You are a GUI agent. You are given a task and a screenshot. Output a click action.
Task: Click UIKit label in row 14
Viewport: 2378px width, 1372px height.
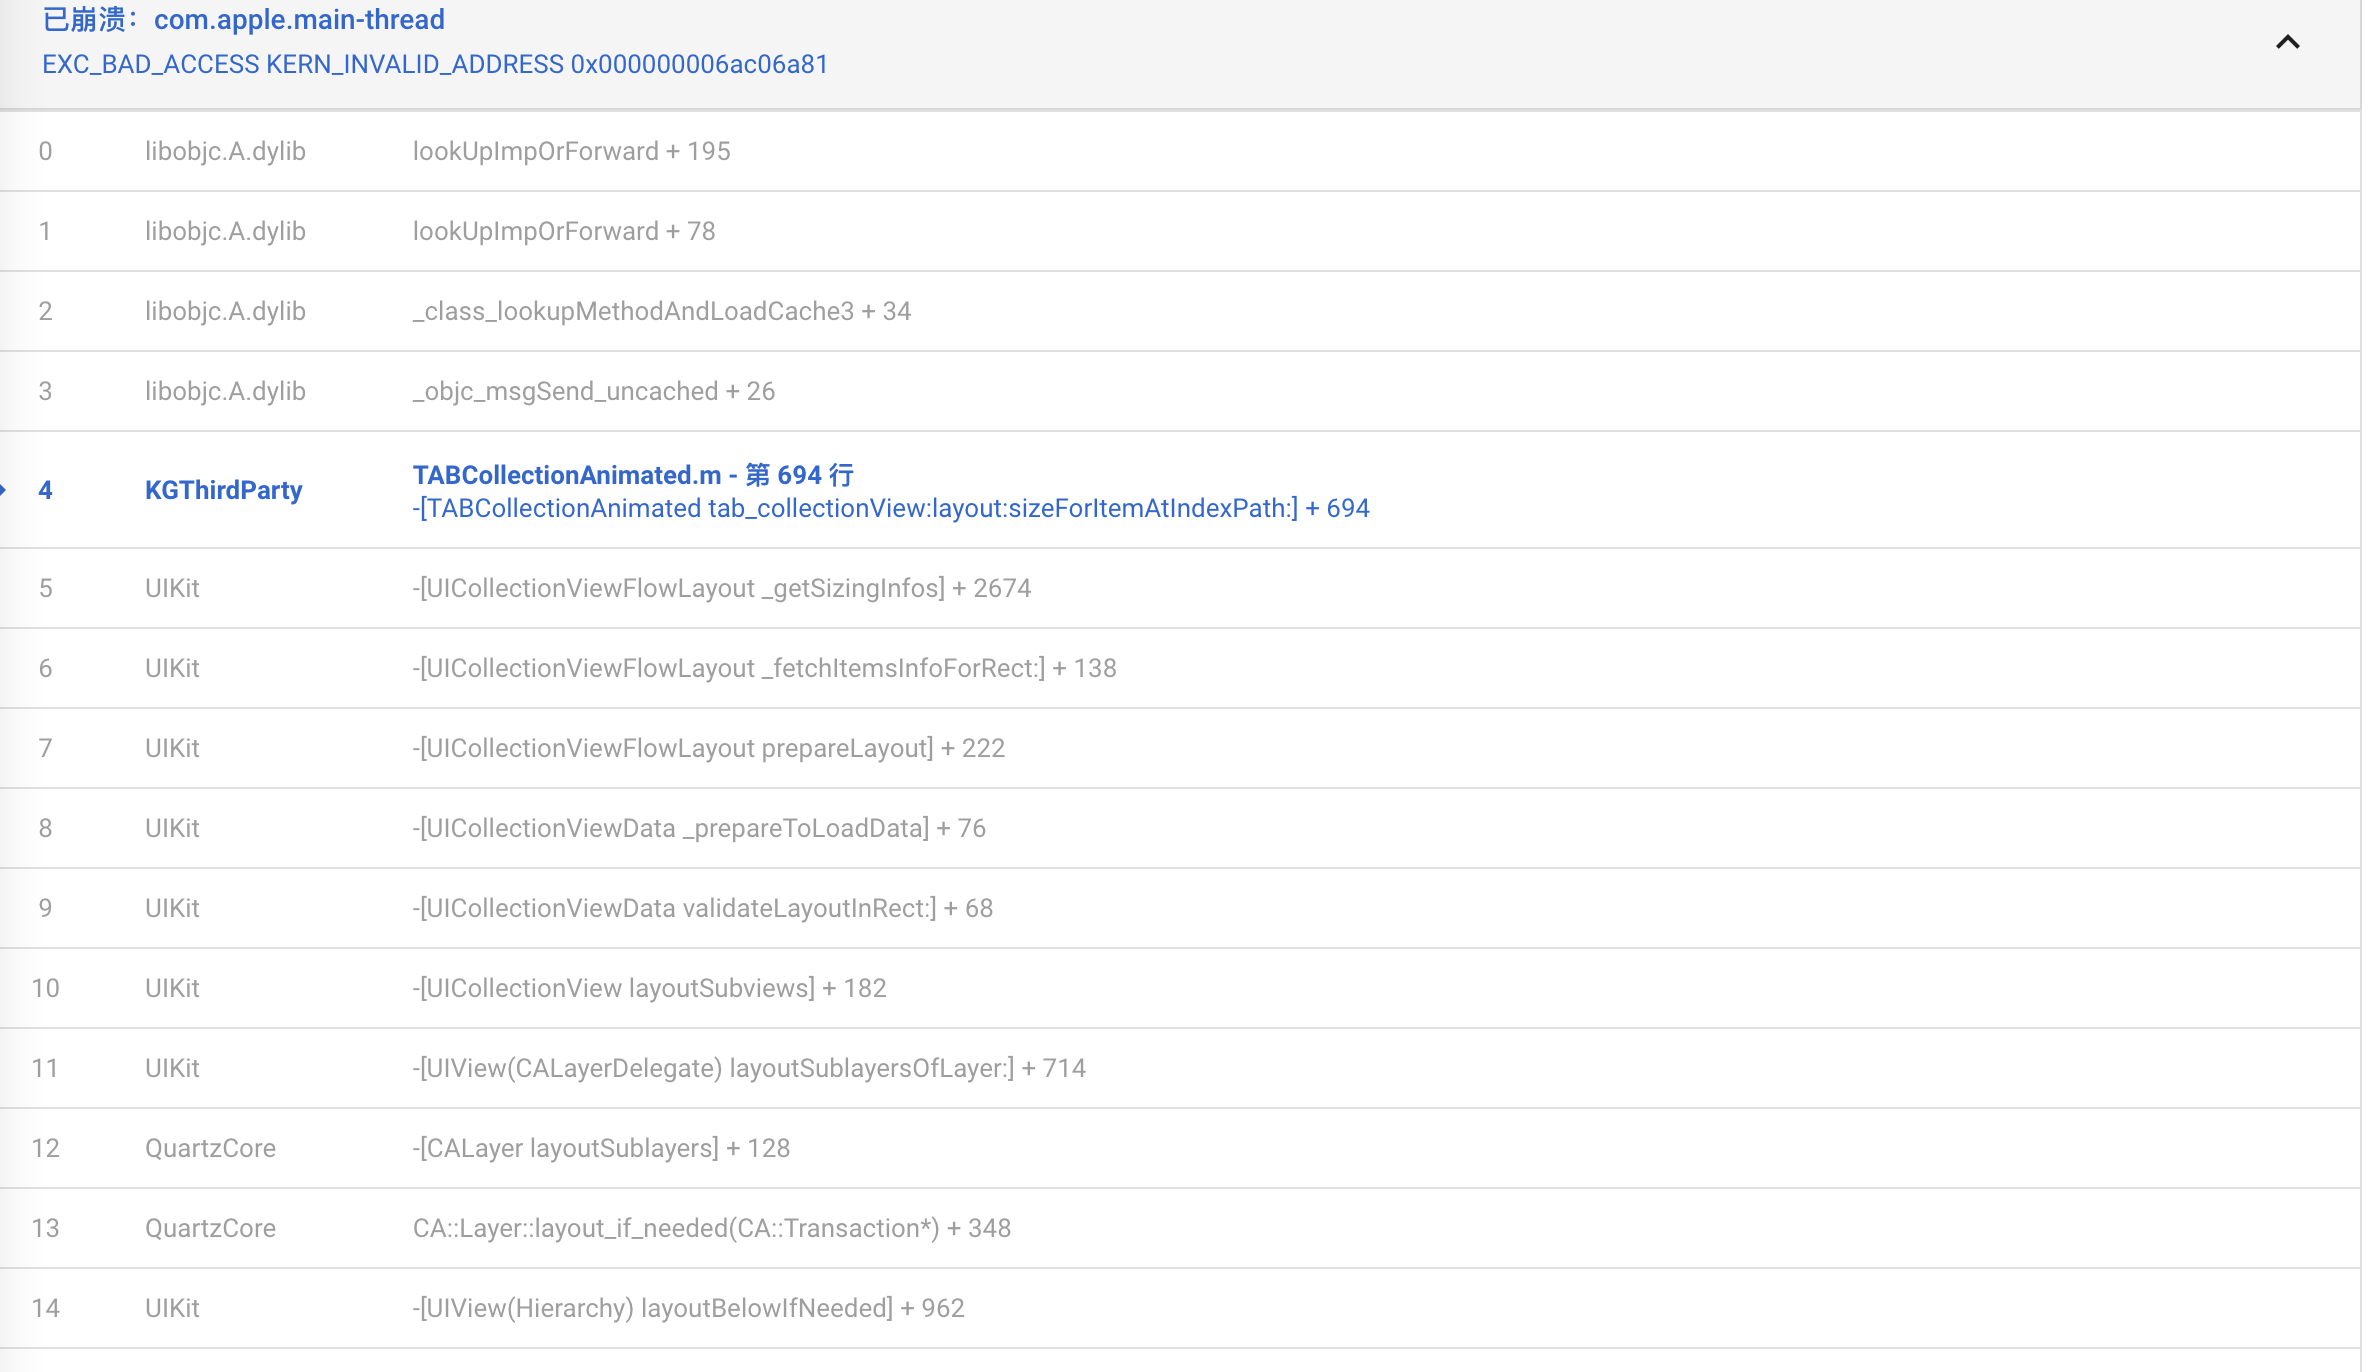click(x=172, y=1308)
